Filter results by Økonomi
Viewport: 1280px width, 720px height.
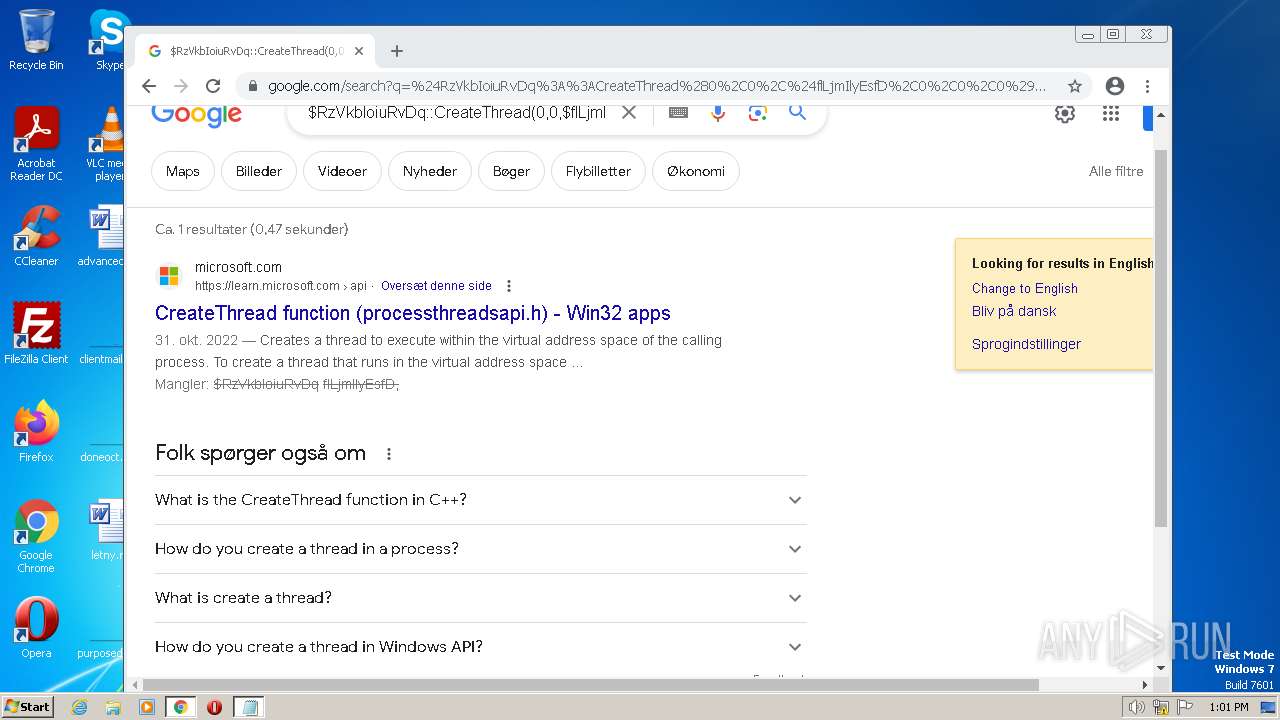[696, 171]
